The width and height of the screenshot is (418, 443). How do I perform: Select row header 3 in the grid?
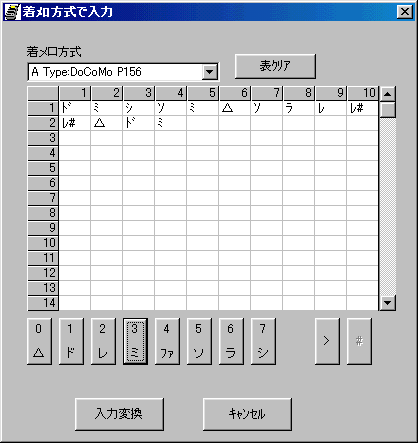(43, 138)
